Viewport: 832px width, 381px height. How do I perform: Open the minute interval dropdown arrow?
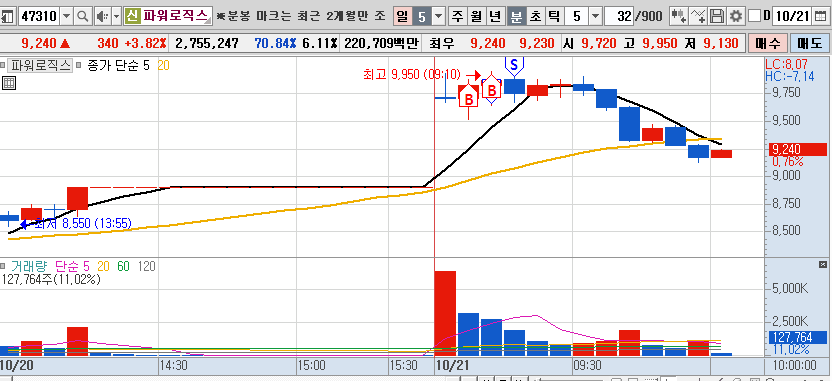pyautogui.click(x=595, y=16)
